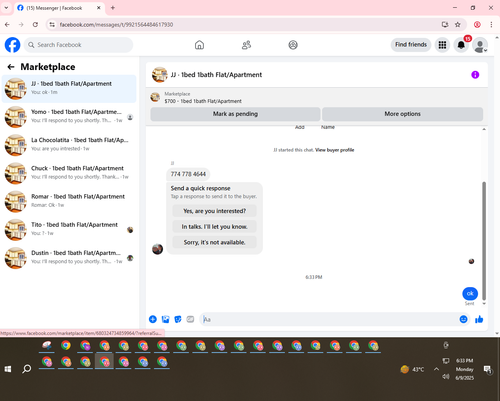The width and height of the screenshot is (500, 401).
Task: Open Yomo conversation
Action: [69, 117]
